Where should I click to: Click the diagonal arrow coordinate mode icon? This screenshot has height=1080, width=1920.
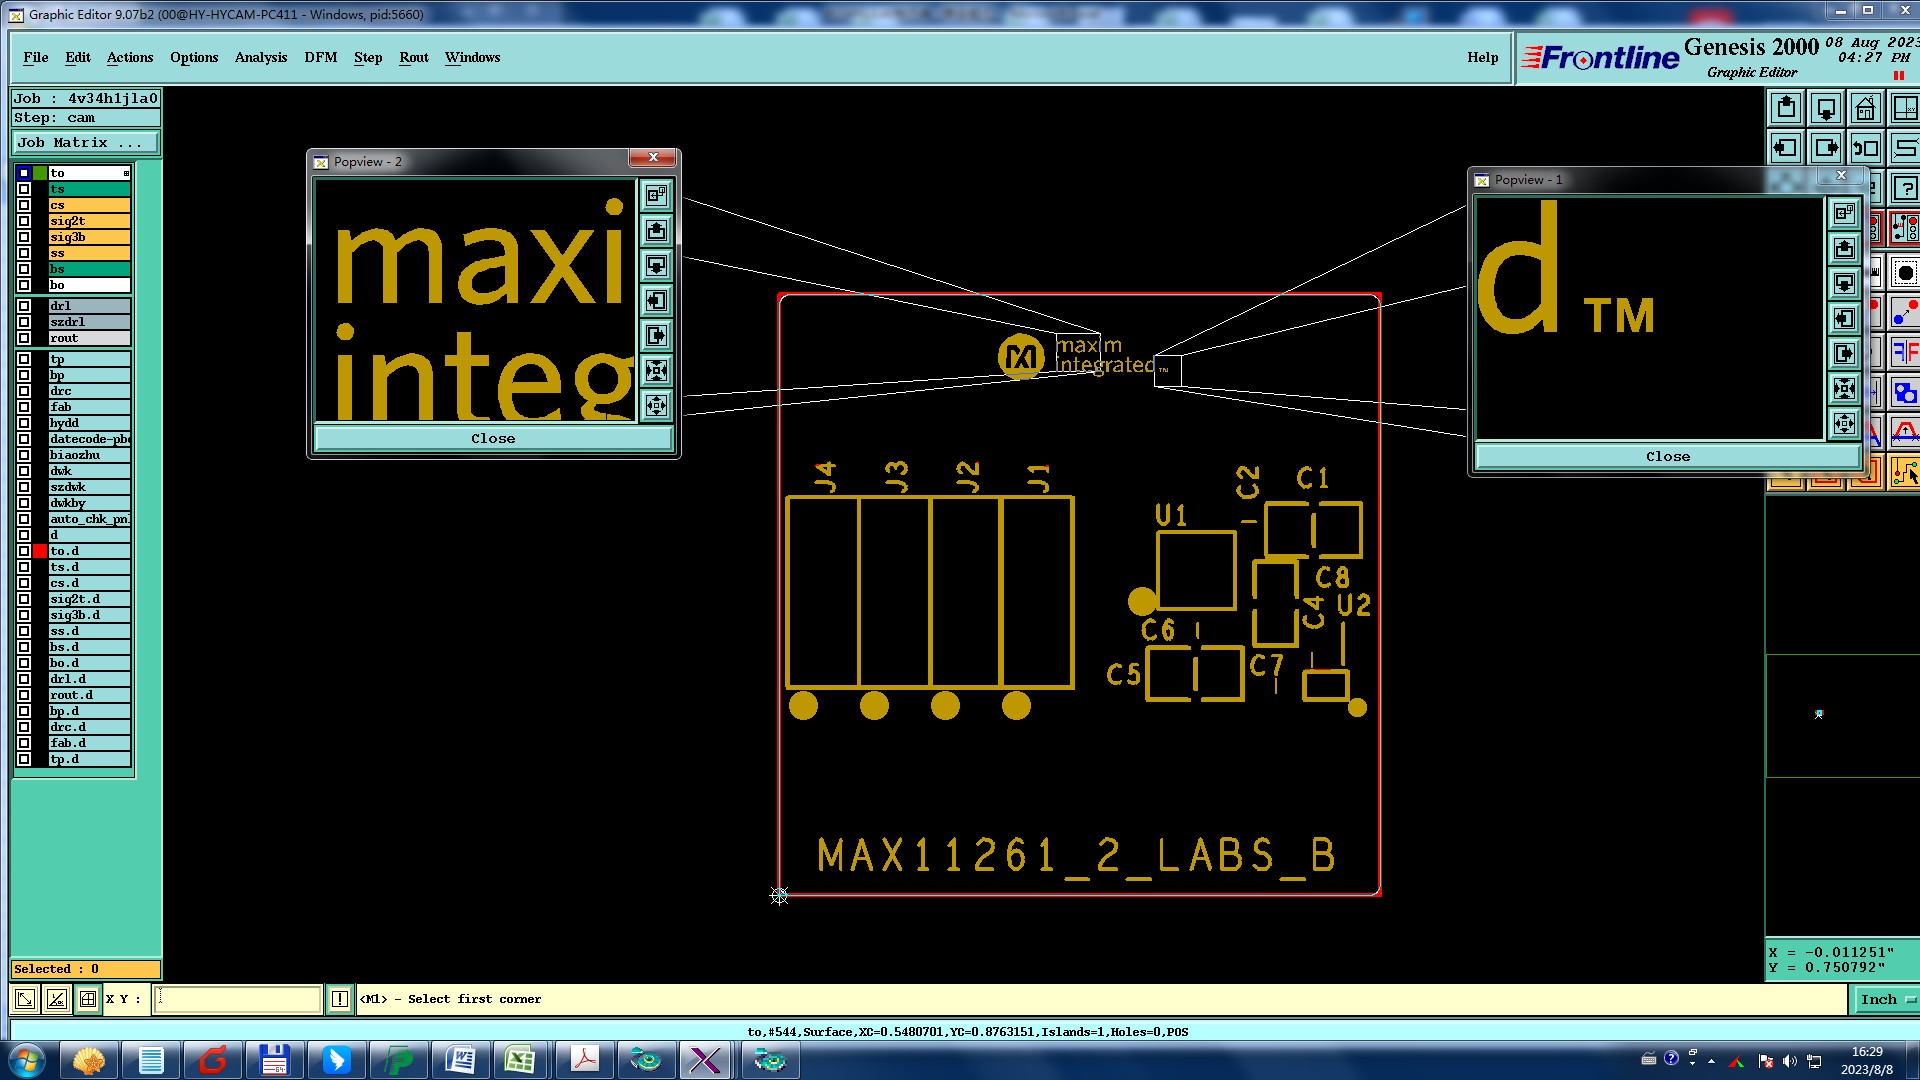[25, 999]
